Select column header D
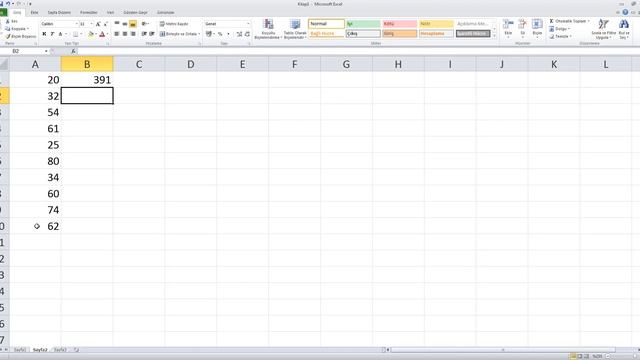640x360 pixels. 191,64
